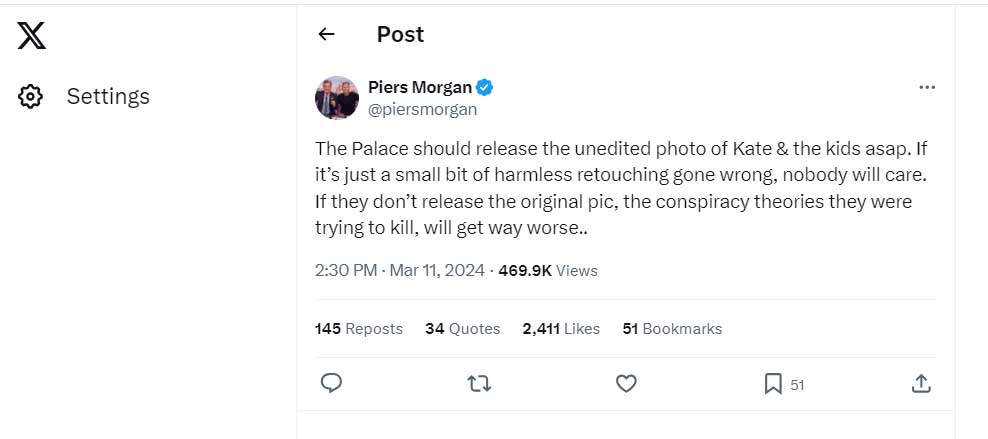View the 2,411 Likes count
The width and height of the screenshot is (988, 439).
click(x=561, y=328)
